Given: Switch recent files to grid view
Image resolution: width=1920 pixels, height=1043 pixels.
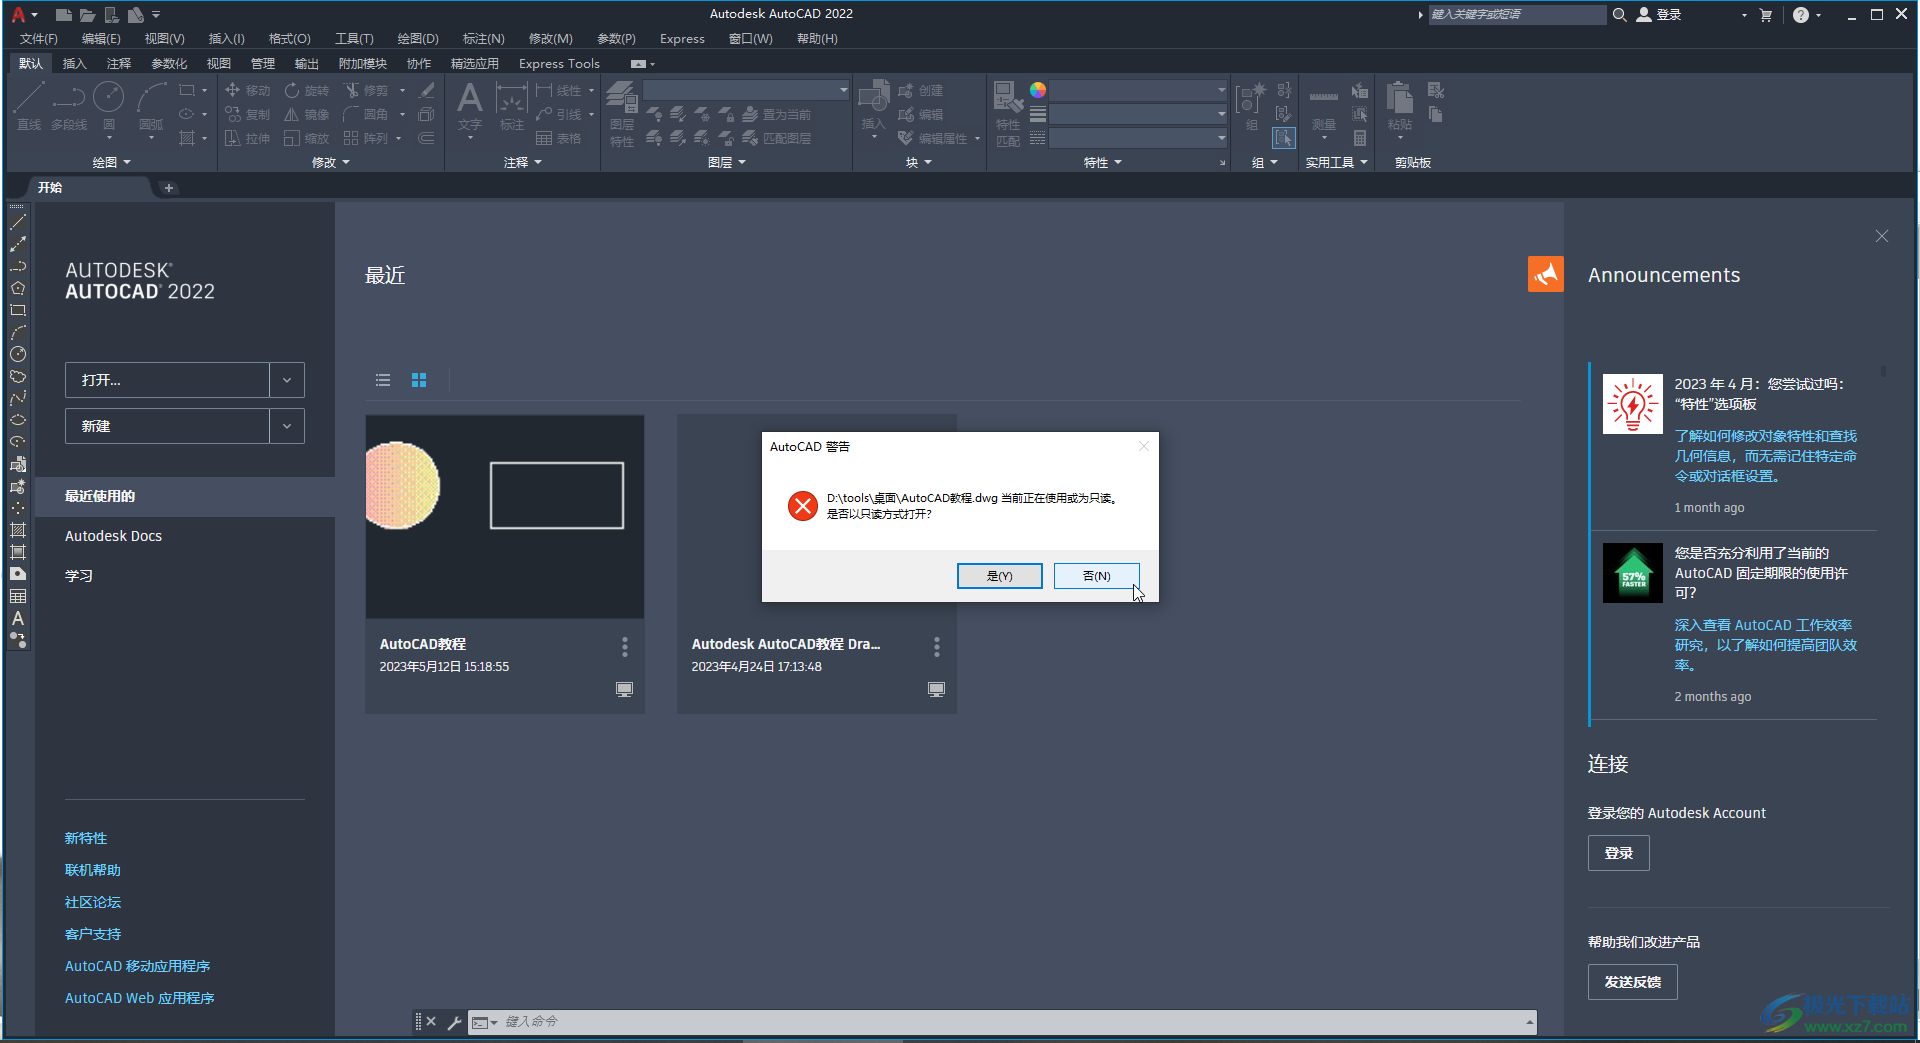Looking at the screenshot, I should click(419, 380).
